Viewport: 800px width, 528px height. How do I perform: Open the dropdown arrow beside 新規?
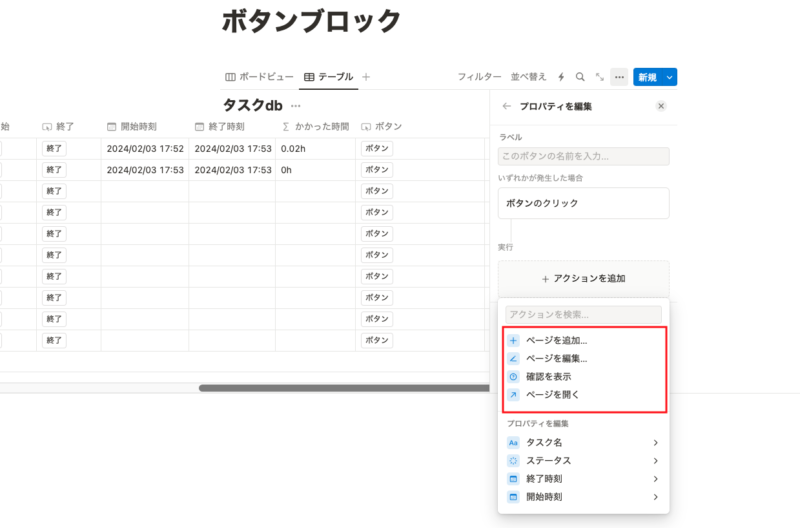coord(669,77)
